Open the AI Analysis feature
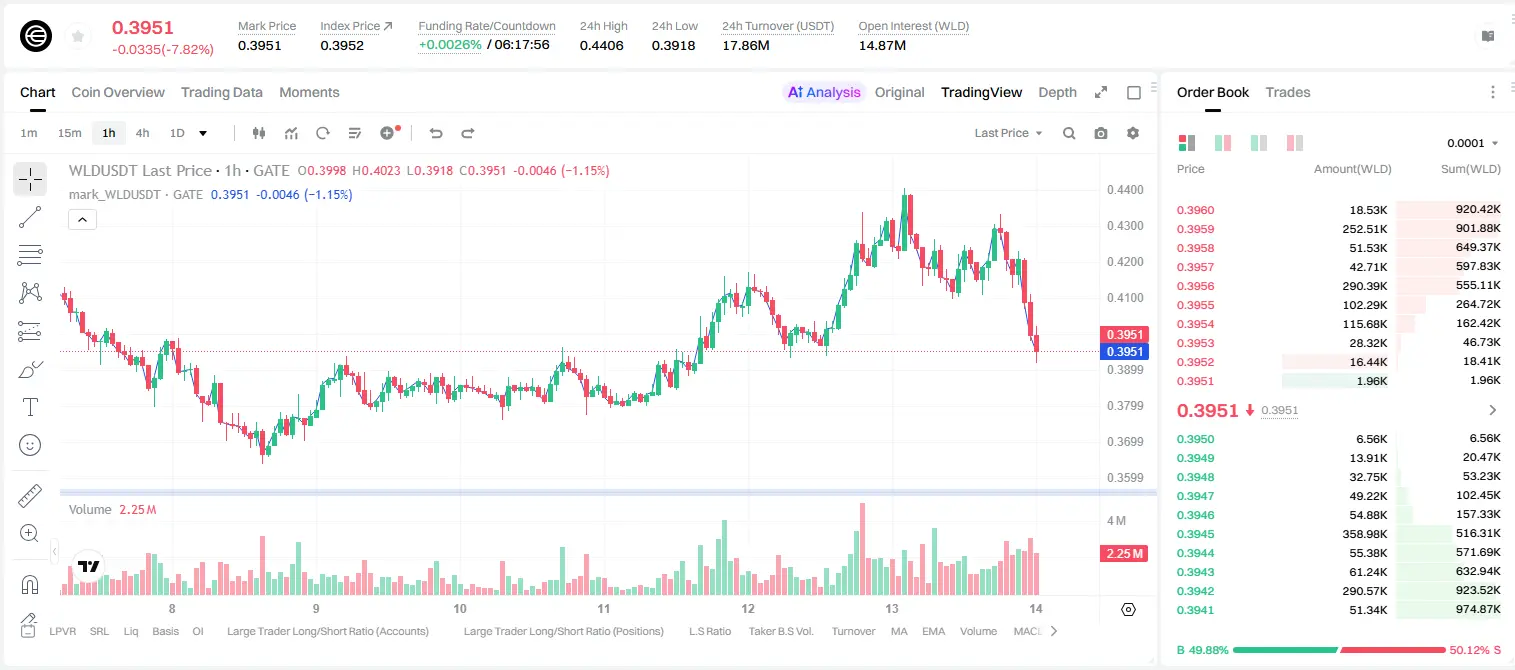1515x670 pixels. 823,92
